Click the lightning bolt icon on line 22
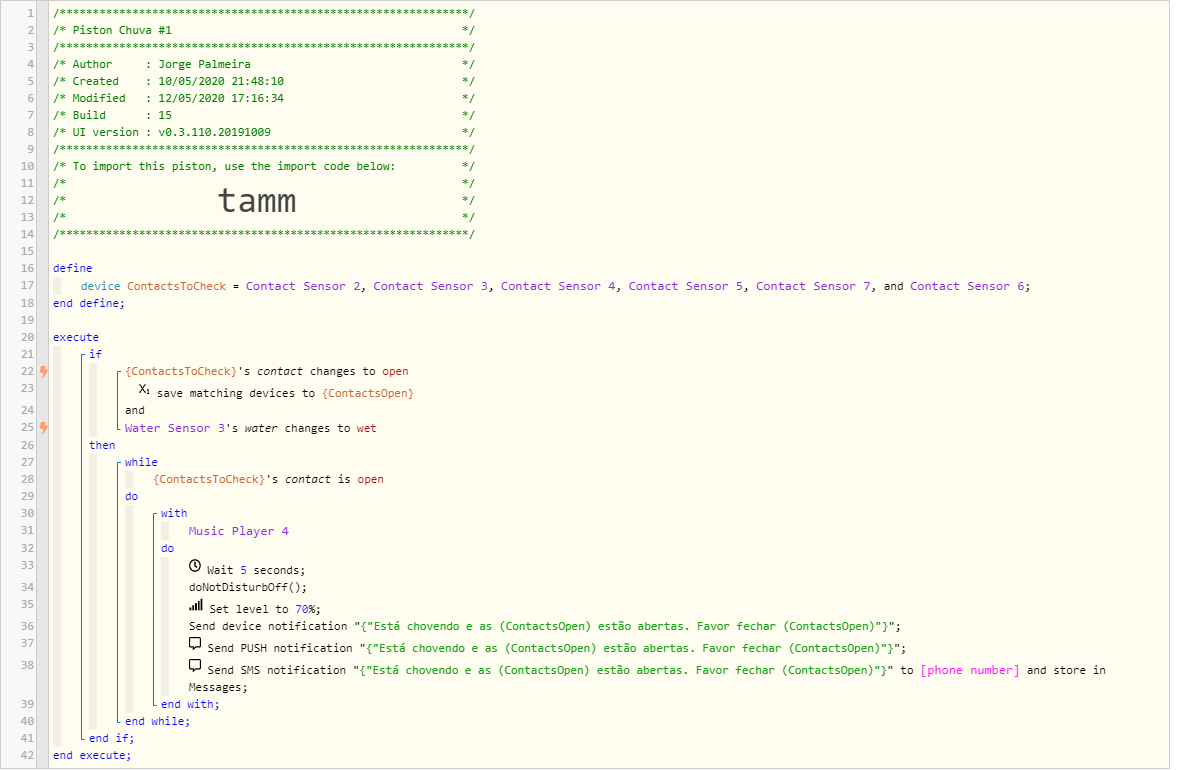This screenshot has height=770, width=1178. pyautogui.click(x=44, y=372)
